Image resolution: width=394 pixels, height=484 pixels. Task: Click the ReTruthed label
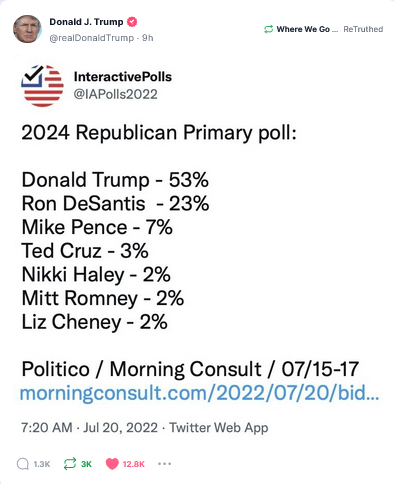[x=363, y=29]
